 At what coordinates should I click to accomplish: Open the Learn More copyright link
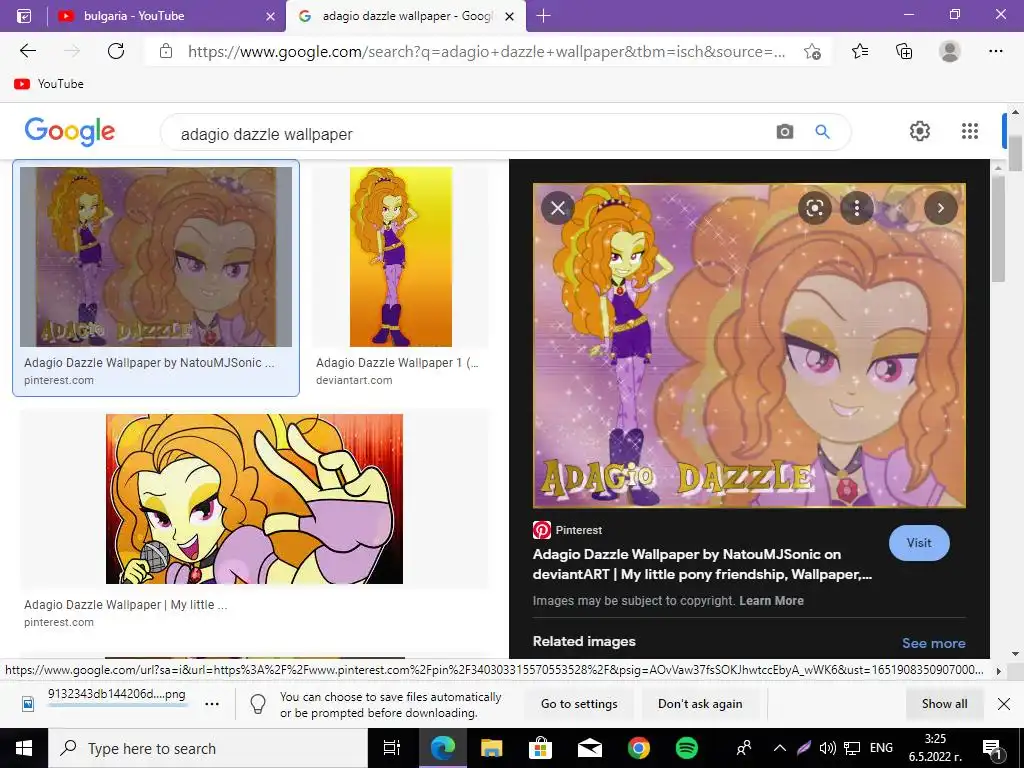click(x=771, y=601)
